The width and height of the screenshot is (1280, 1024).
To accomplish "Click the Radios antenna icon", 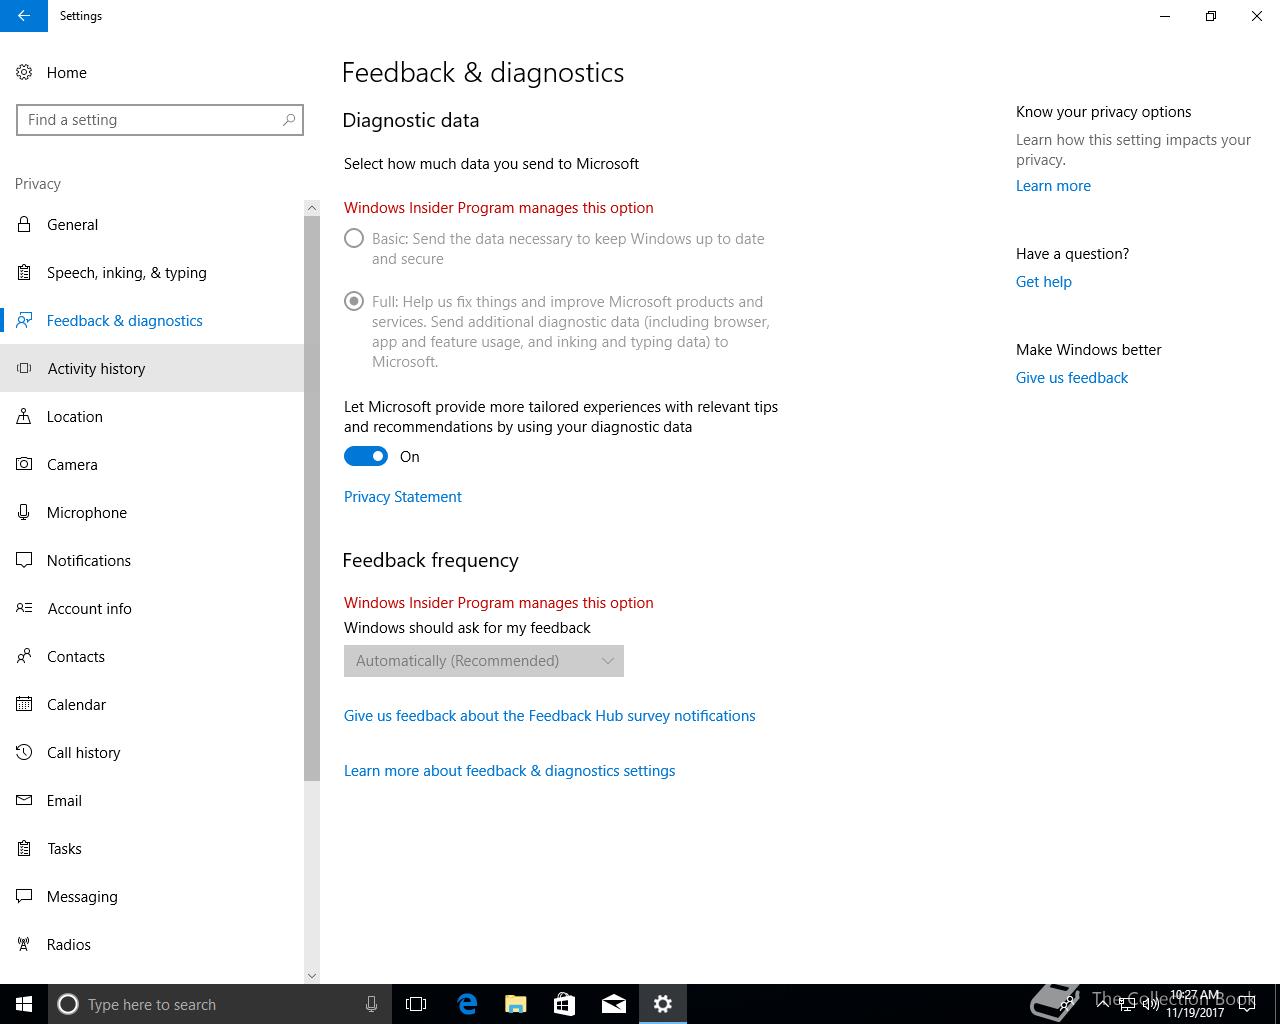I will [x=24, y=944].
